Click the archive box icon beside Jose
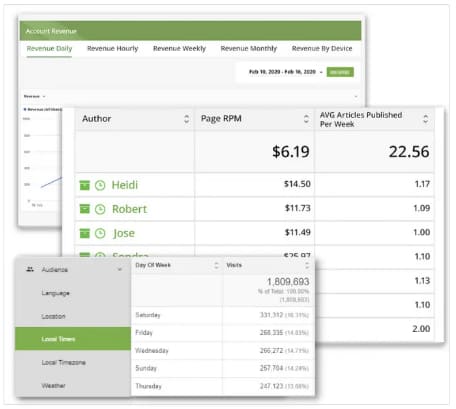Image resolution: width=456 pixels, height=409 pixels. (85, 233)
